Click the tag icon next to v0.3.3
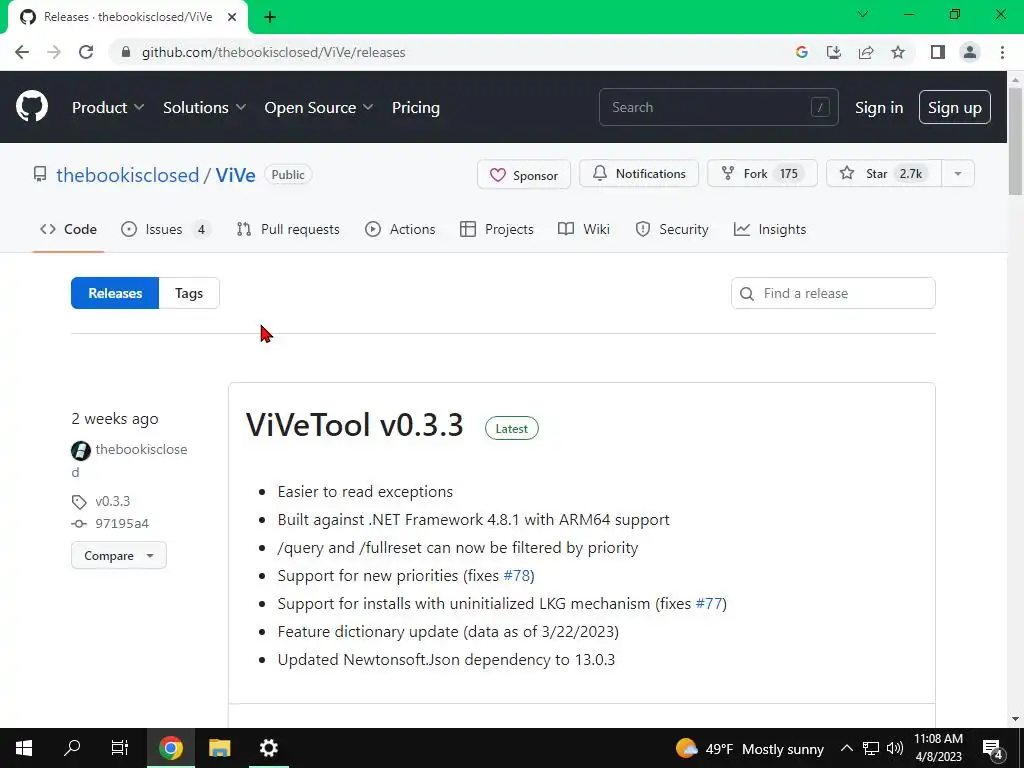This screenshot has width=1024, height=768. point(79,502)
